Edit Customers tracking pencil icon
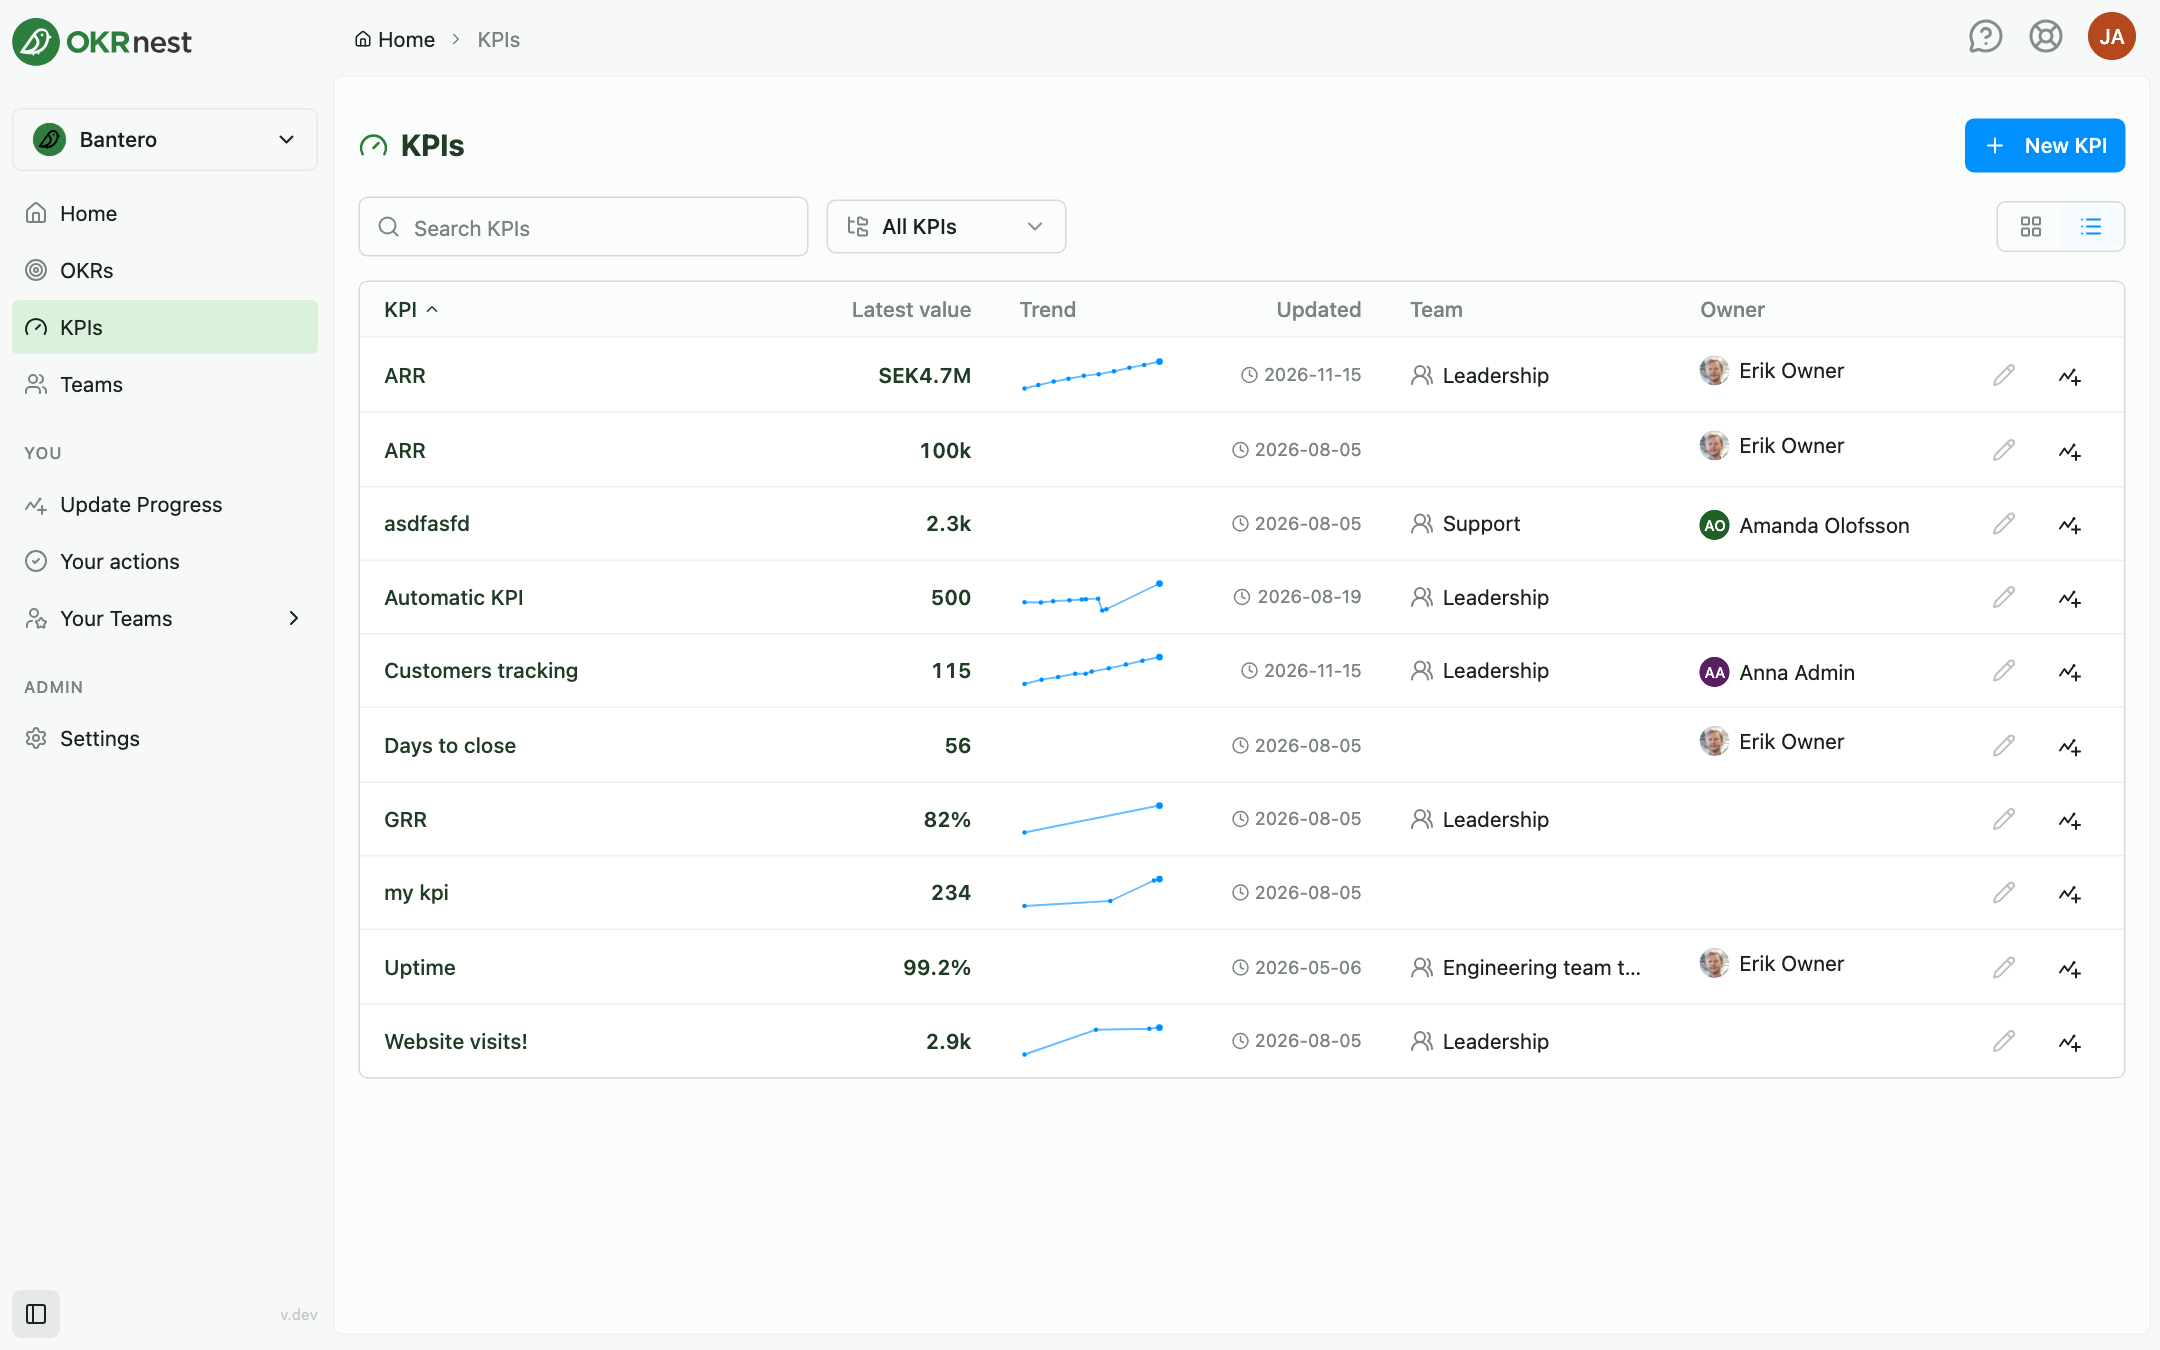 [2003, 671]
